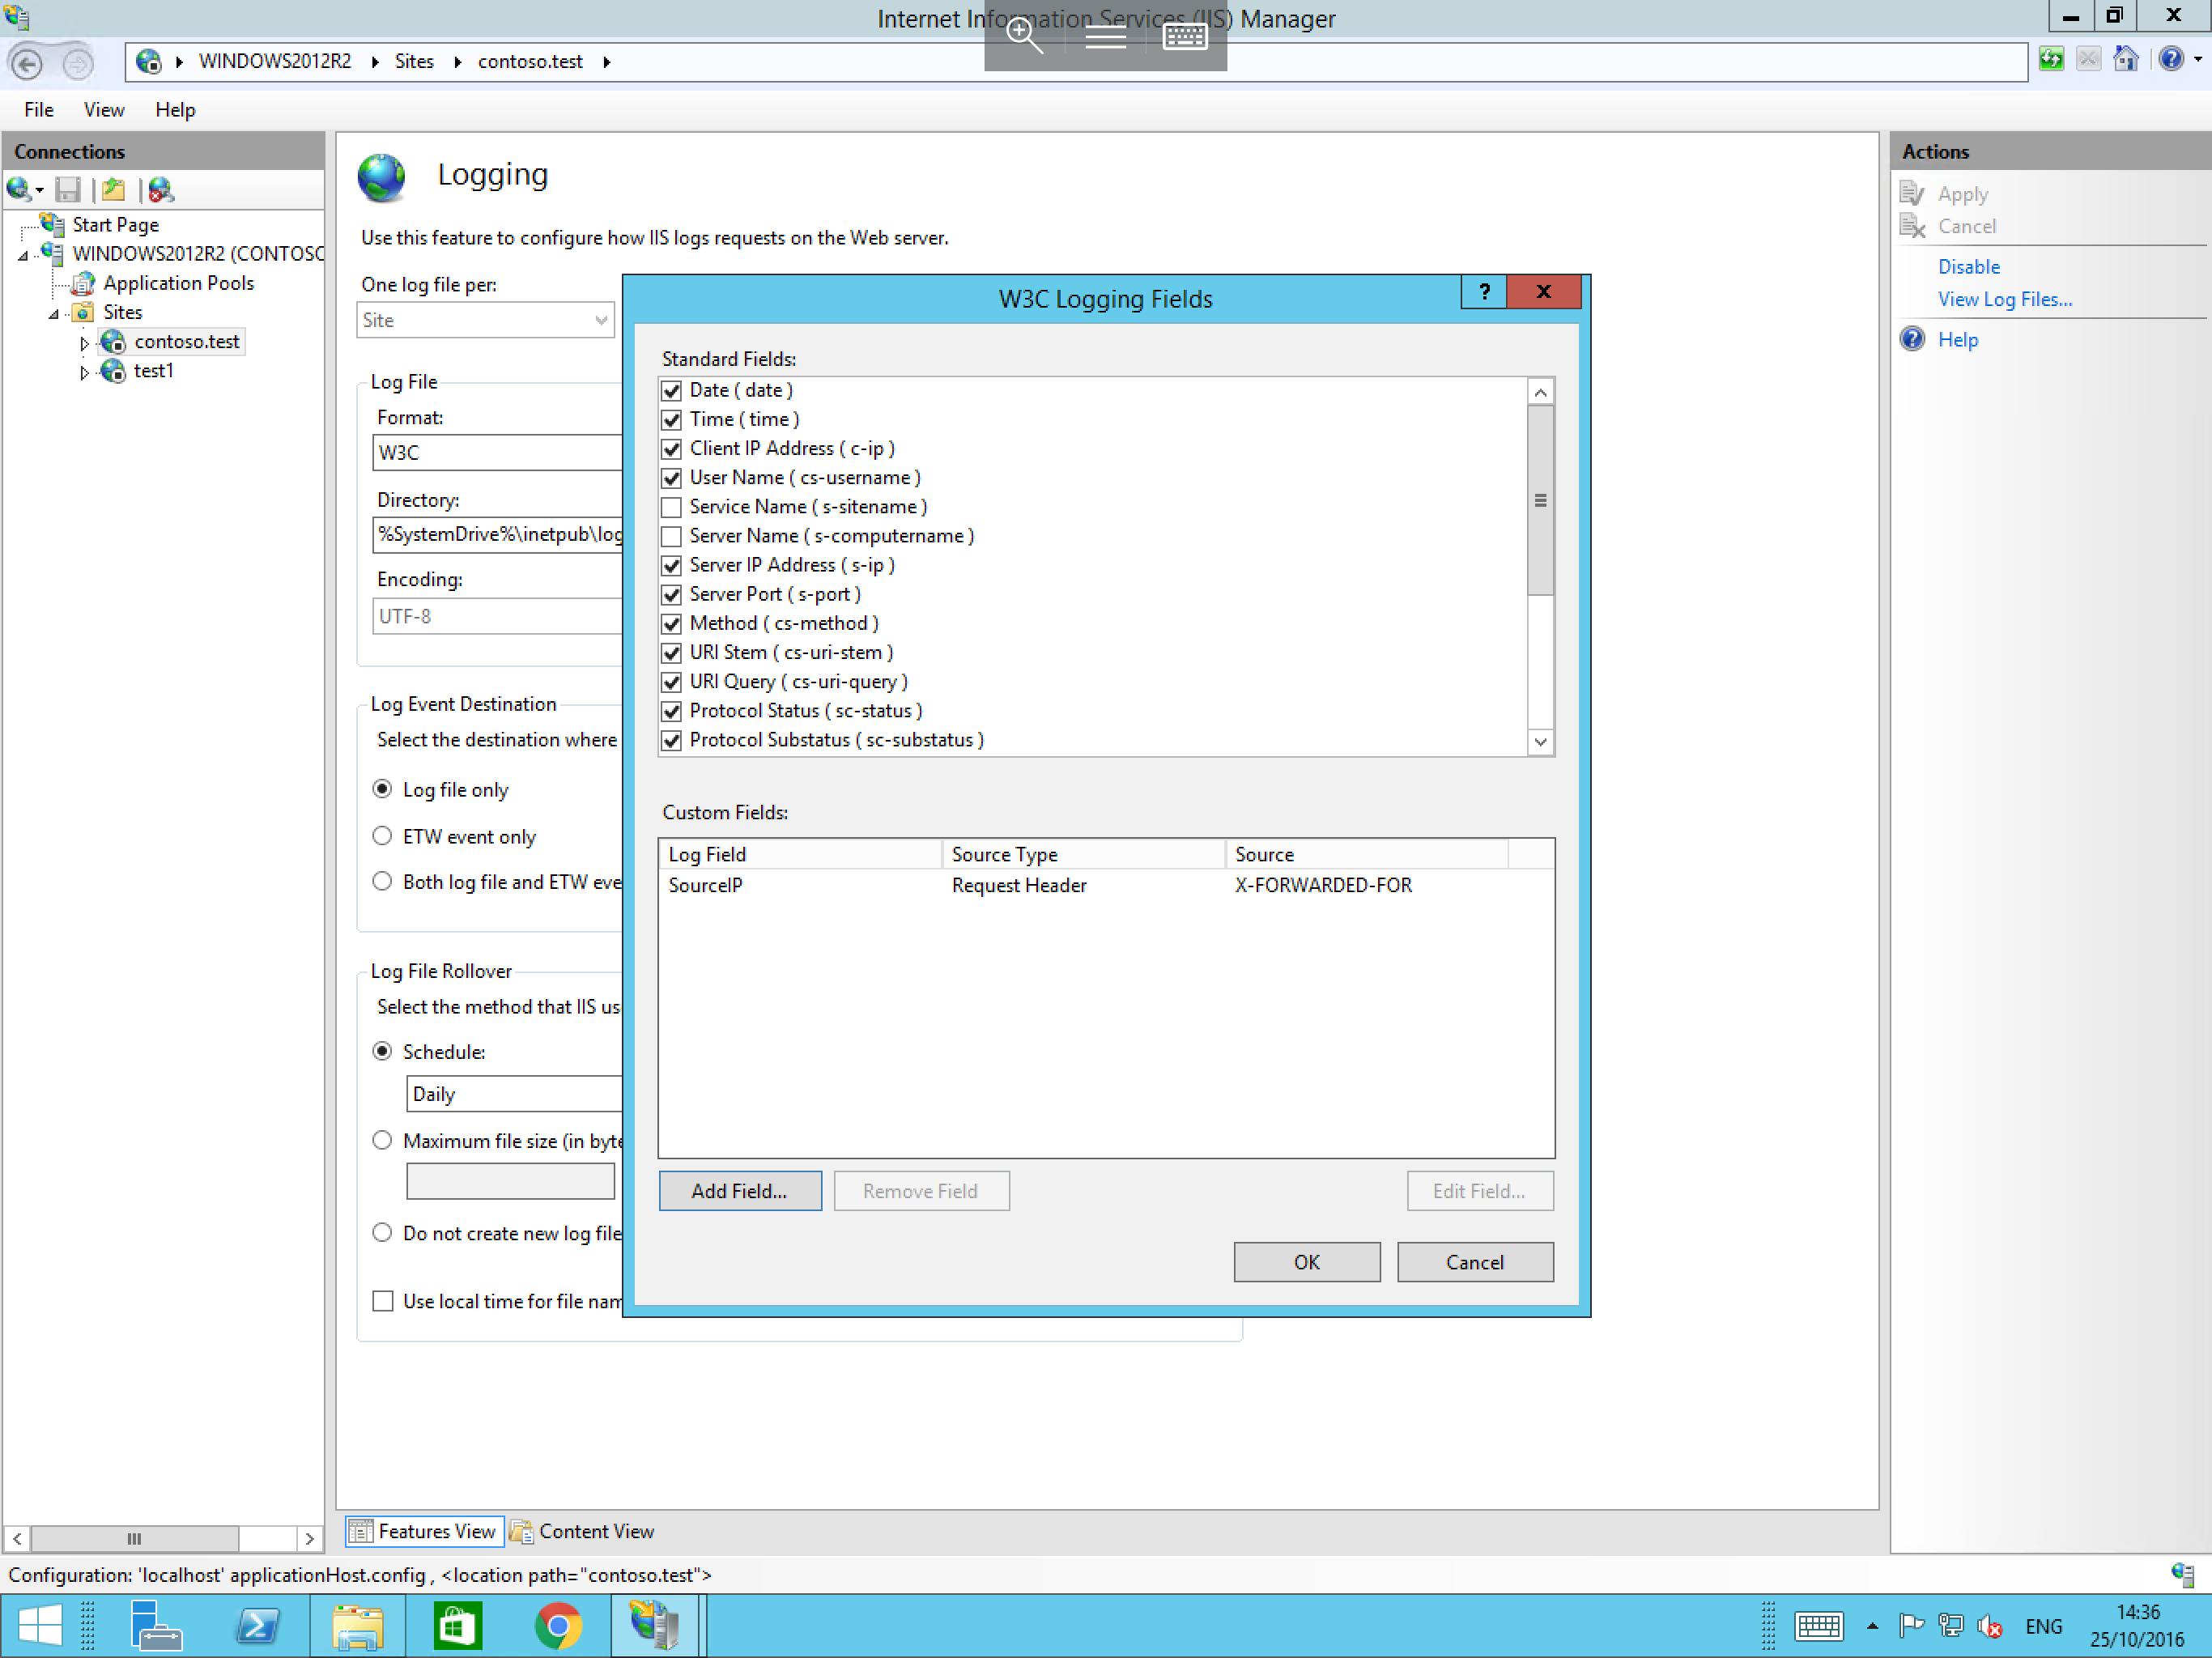This screenshot has height=1658, width=2212.
Task: Switch to the Features View tab
Action: (424, 1531)
